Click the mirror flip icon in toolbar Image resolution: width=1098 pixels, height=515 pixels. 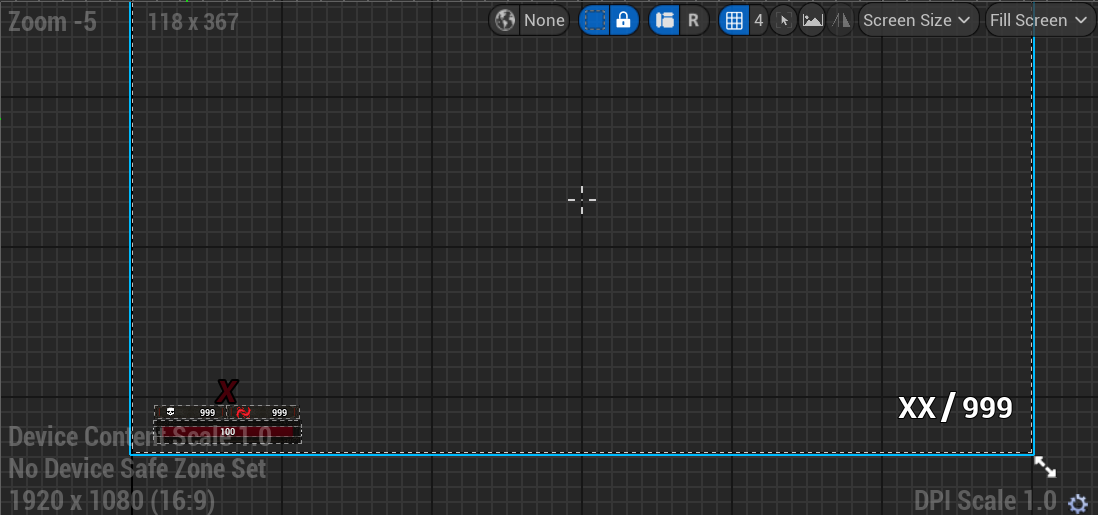pyautogui.click(x=841, y=20)
